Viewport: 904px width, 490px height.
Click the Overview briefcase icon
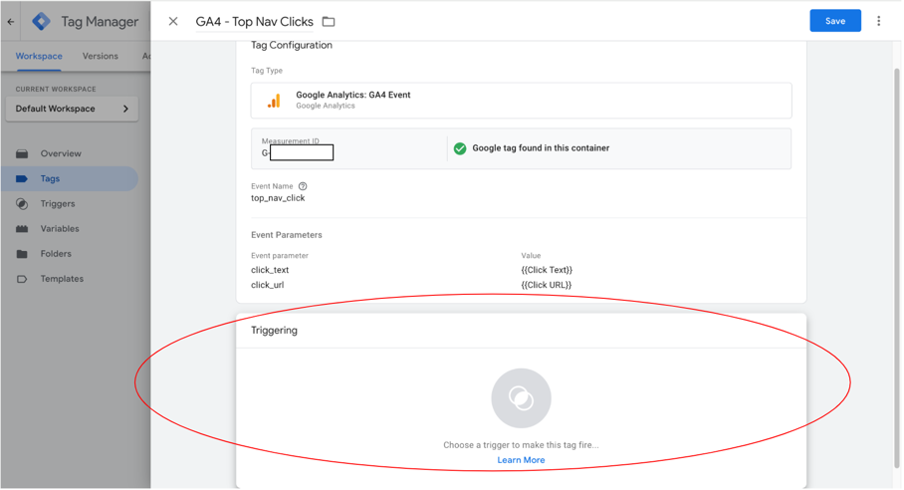22,153
